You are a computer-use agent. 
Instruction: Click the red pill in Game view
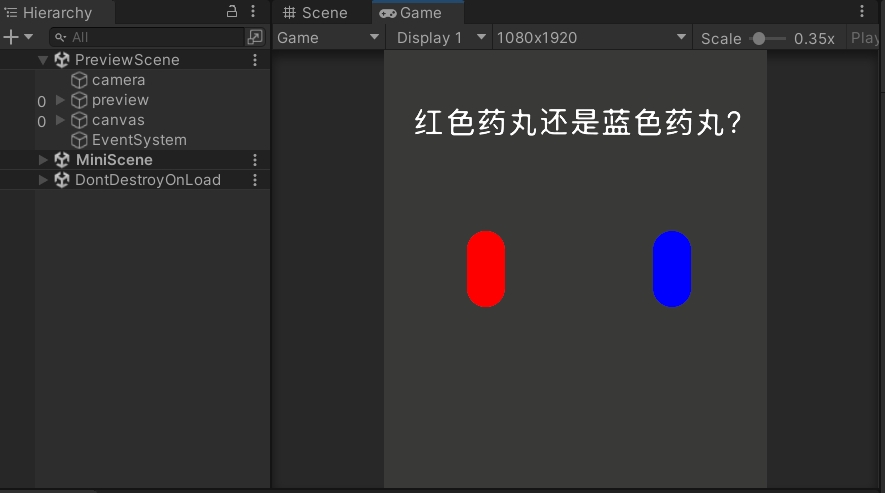[486, 269]
